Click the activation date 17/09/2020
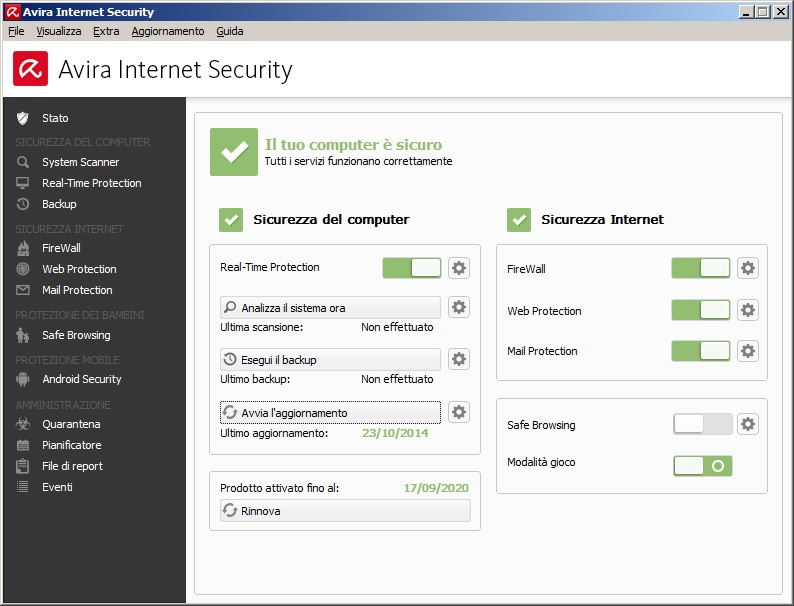The width and height of the screenshot is (794, 606). coord(436,488)
